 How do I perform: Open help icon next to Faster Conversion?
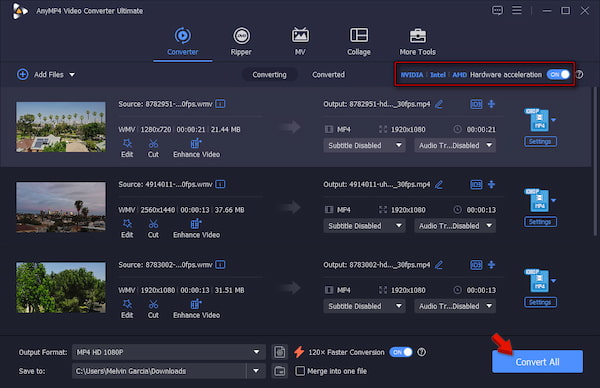421,352
